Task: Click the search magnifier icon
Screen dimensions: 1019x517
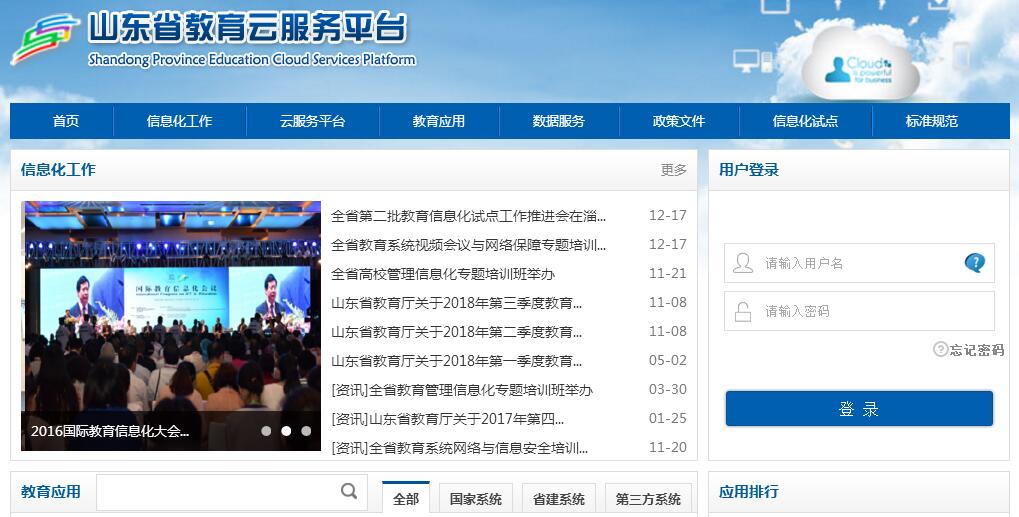Action: click(x=349, y=491)
